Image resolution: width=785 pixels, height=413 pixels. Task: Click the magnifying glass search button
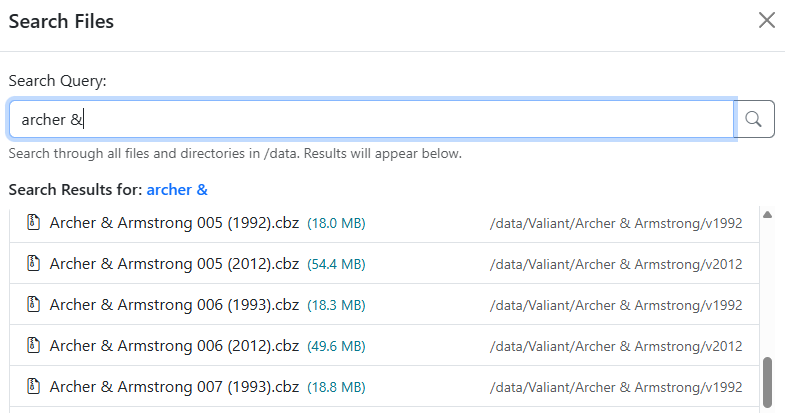754,119
